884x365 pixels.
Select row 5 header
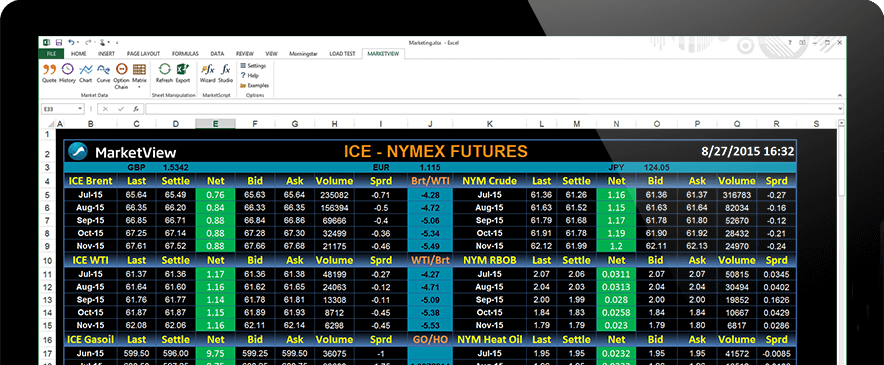click(47, 194)
